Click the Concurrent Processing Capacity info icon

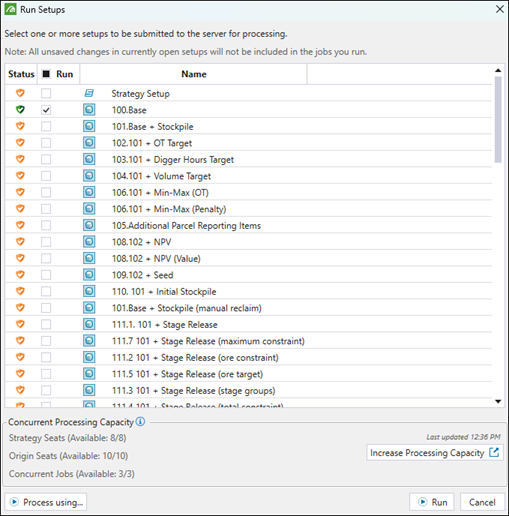[141, 422]
